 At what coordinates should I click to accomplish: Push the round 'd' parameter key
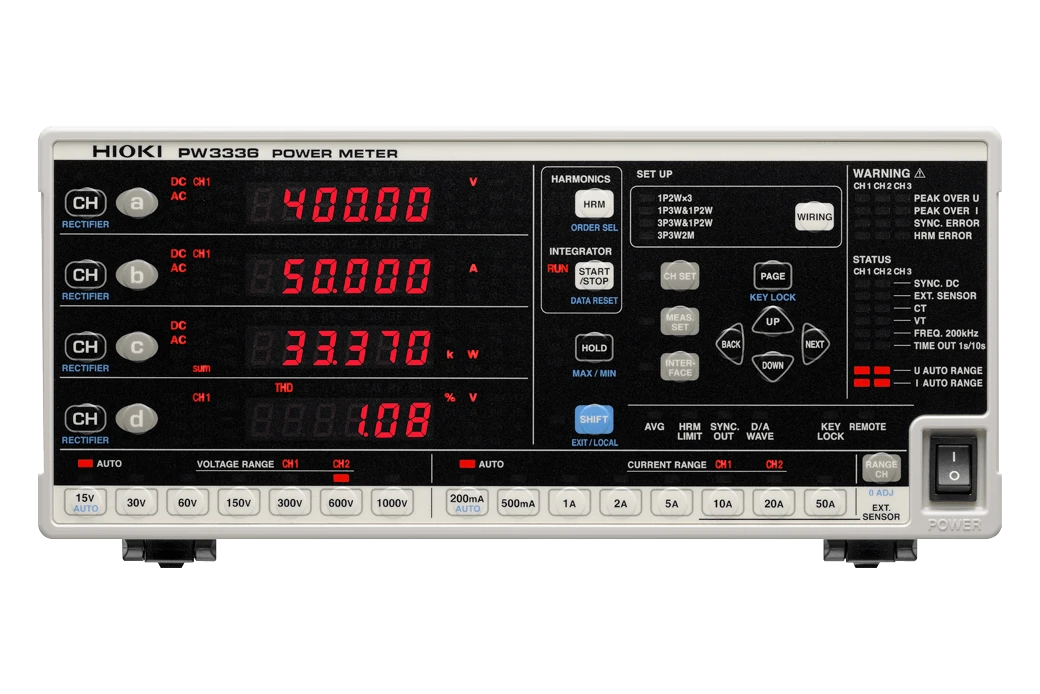tap(137, 419)
